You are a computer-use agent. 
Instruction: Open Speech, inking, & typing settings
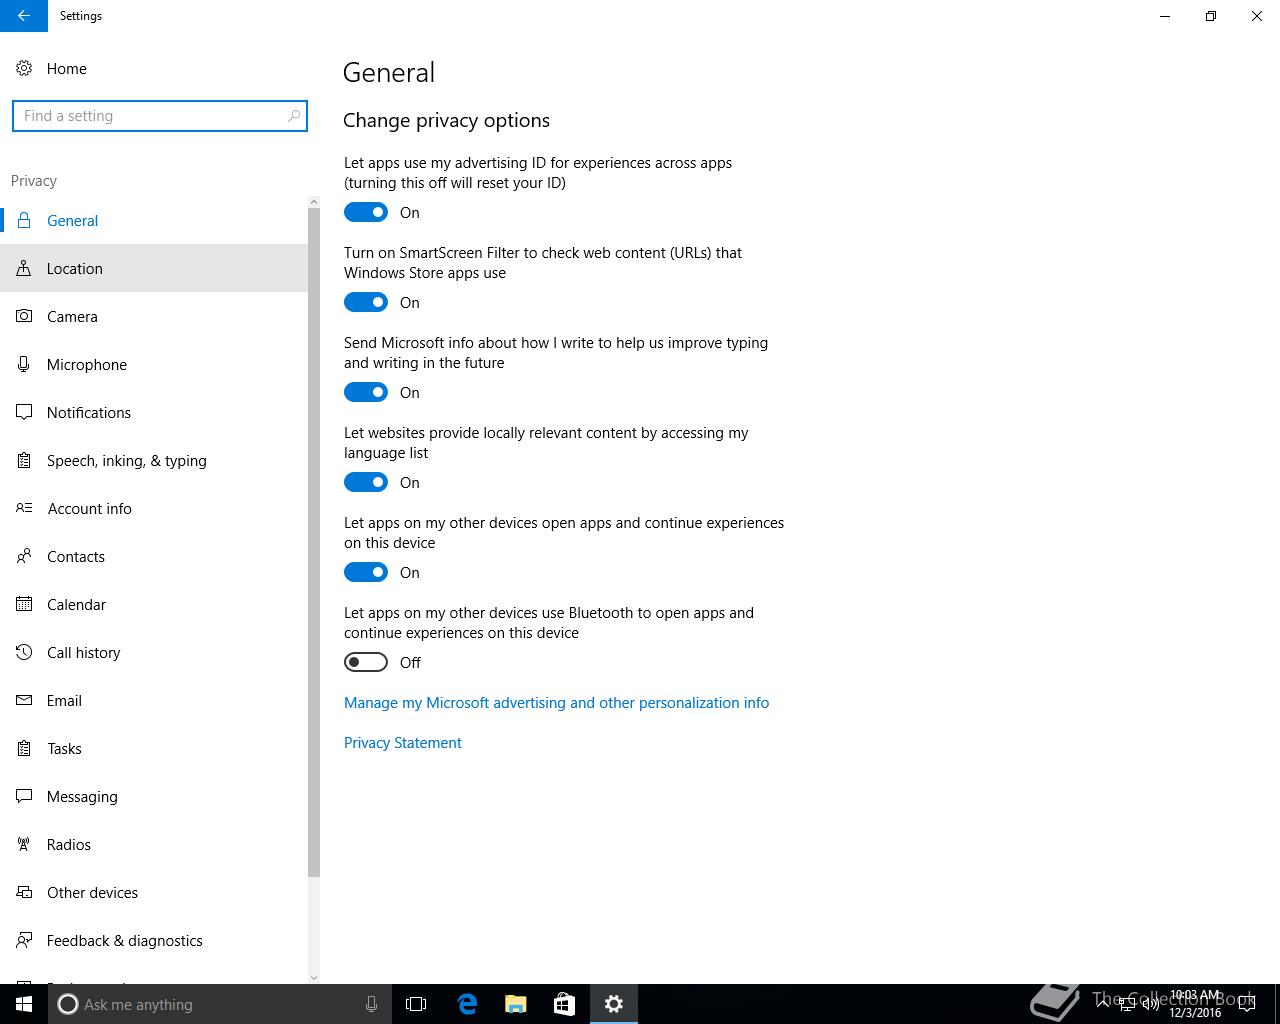[x=154, y=460]
